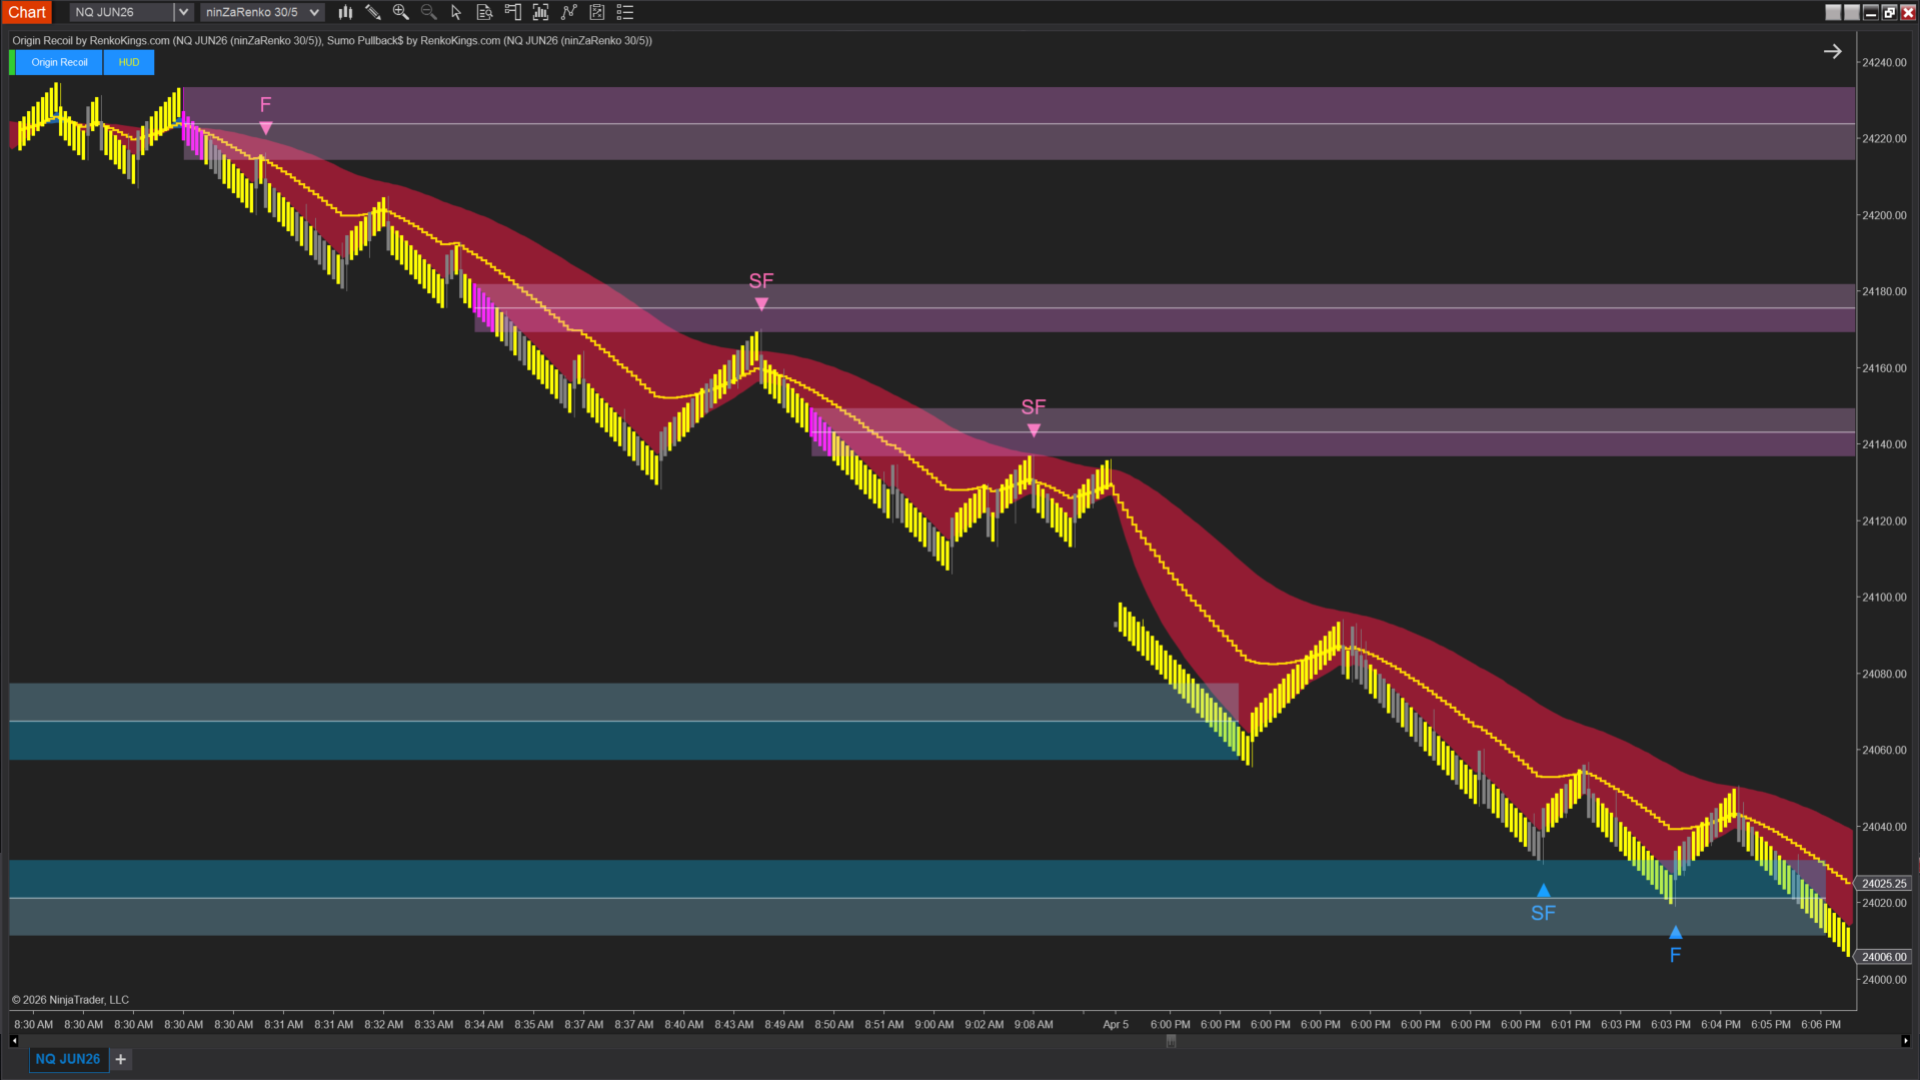Open the Chart Trader icon

tap(513, 12)
